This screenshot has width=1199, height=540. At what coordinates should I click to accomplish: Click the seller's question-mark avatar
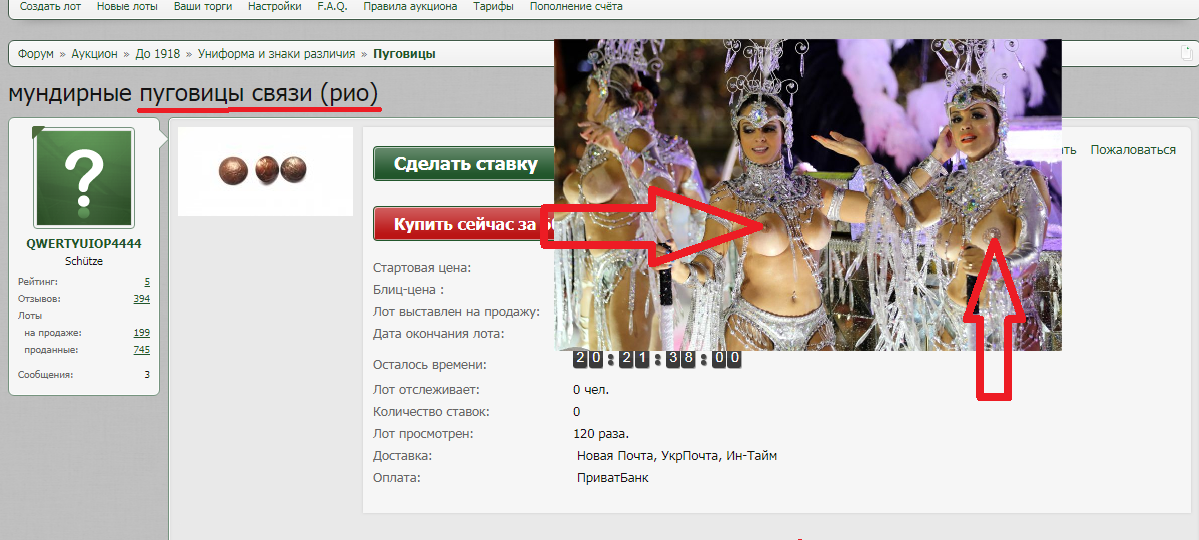84,178
